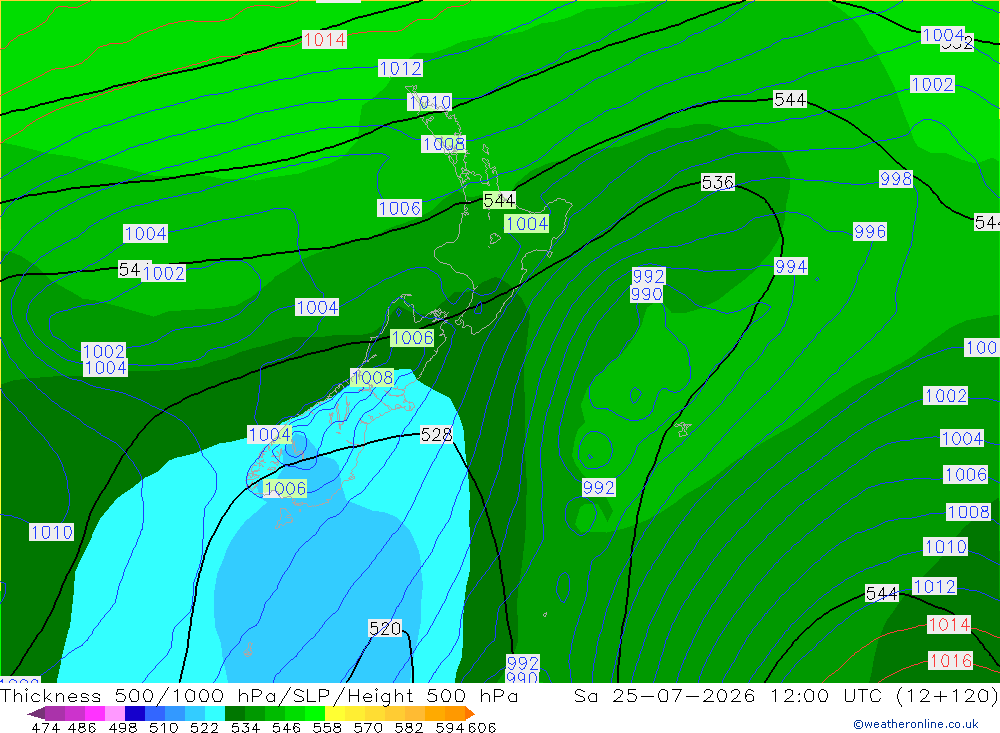Click the red 1014 label above the top 1012
Image resolution: width=1000 pixels, height=733 pixels.
point(324,40)
